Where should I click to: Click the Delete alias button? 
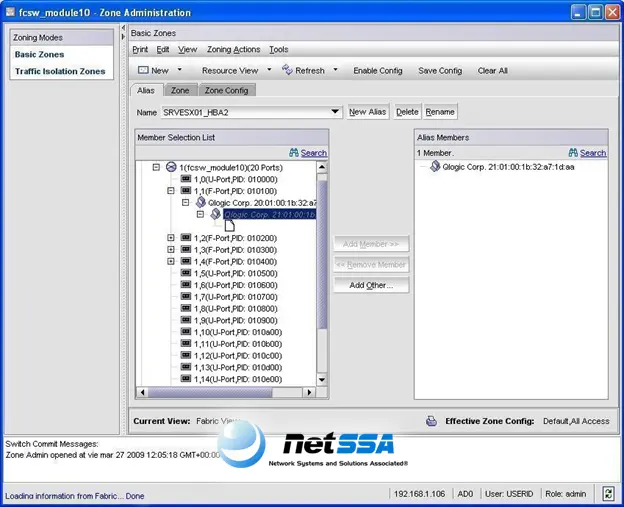click(x=407, y=112)
